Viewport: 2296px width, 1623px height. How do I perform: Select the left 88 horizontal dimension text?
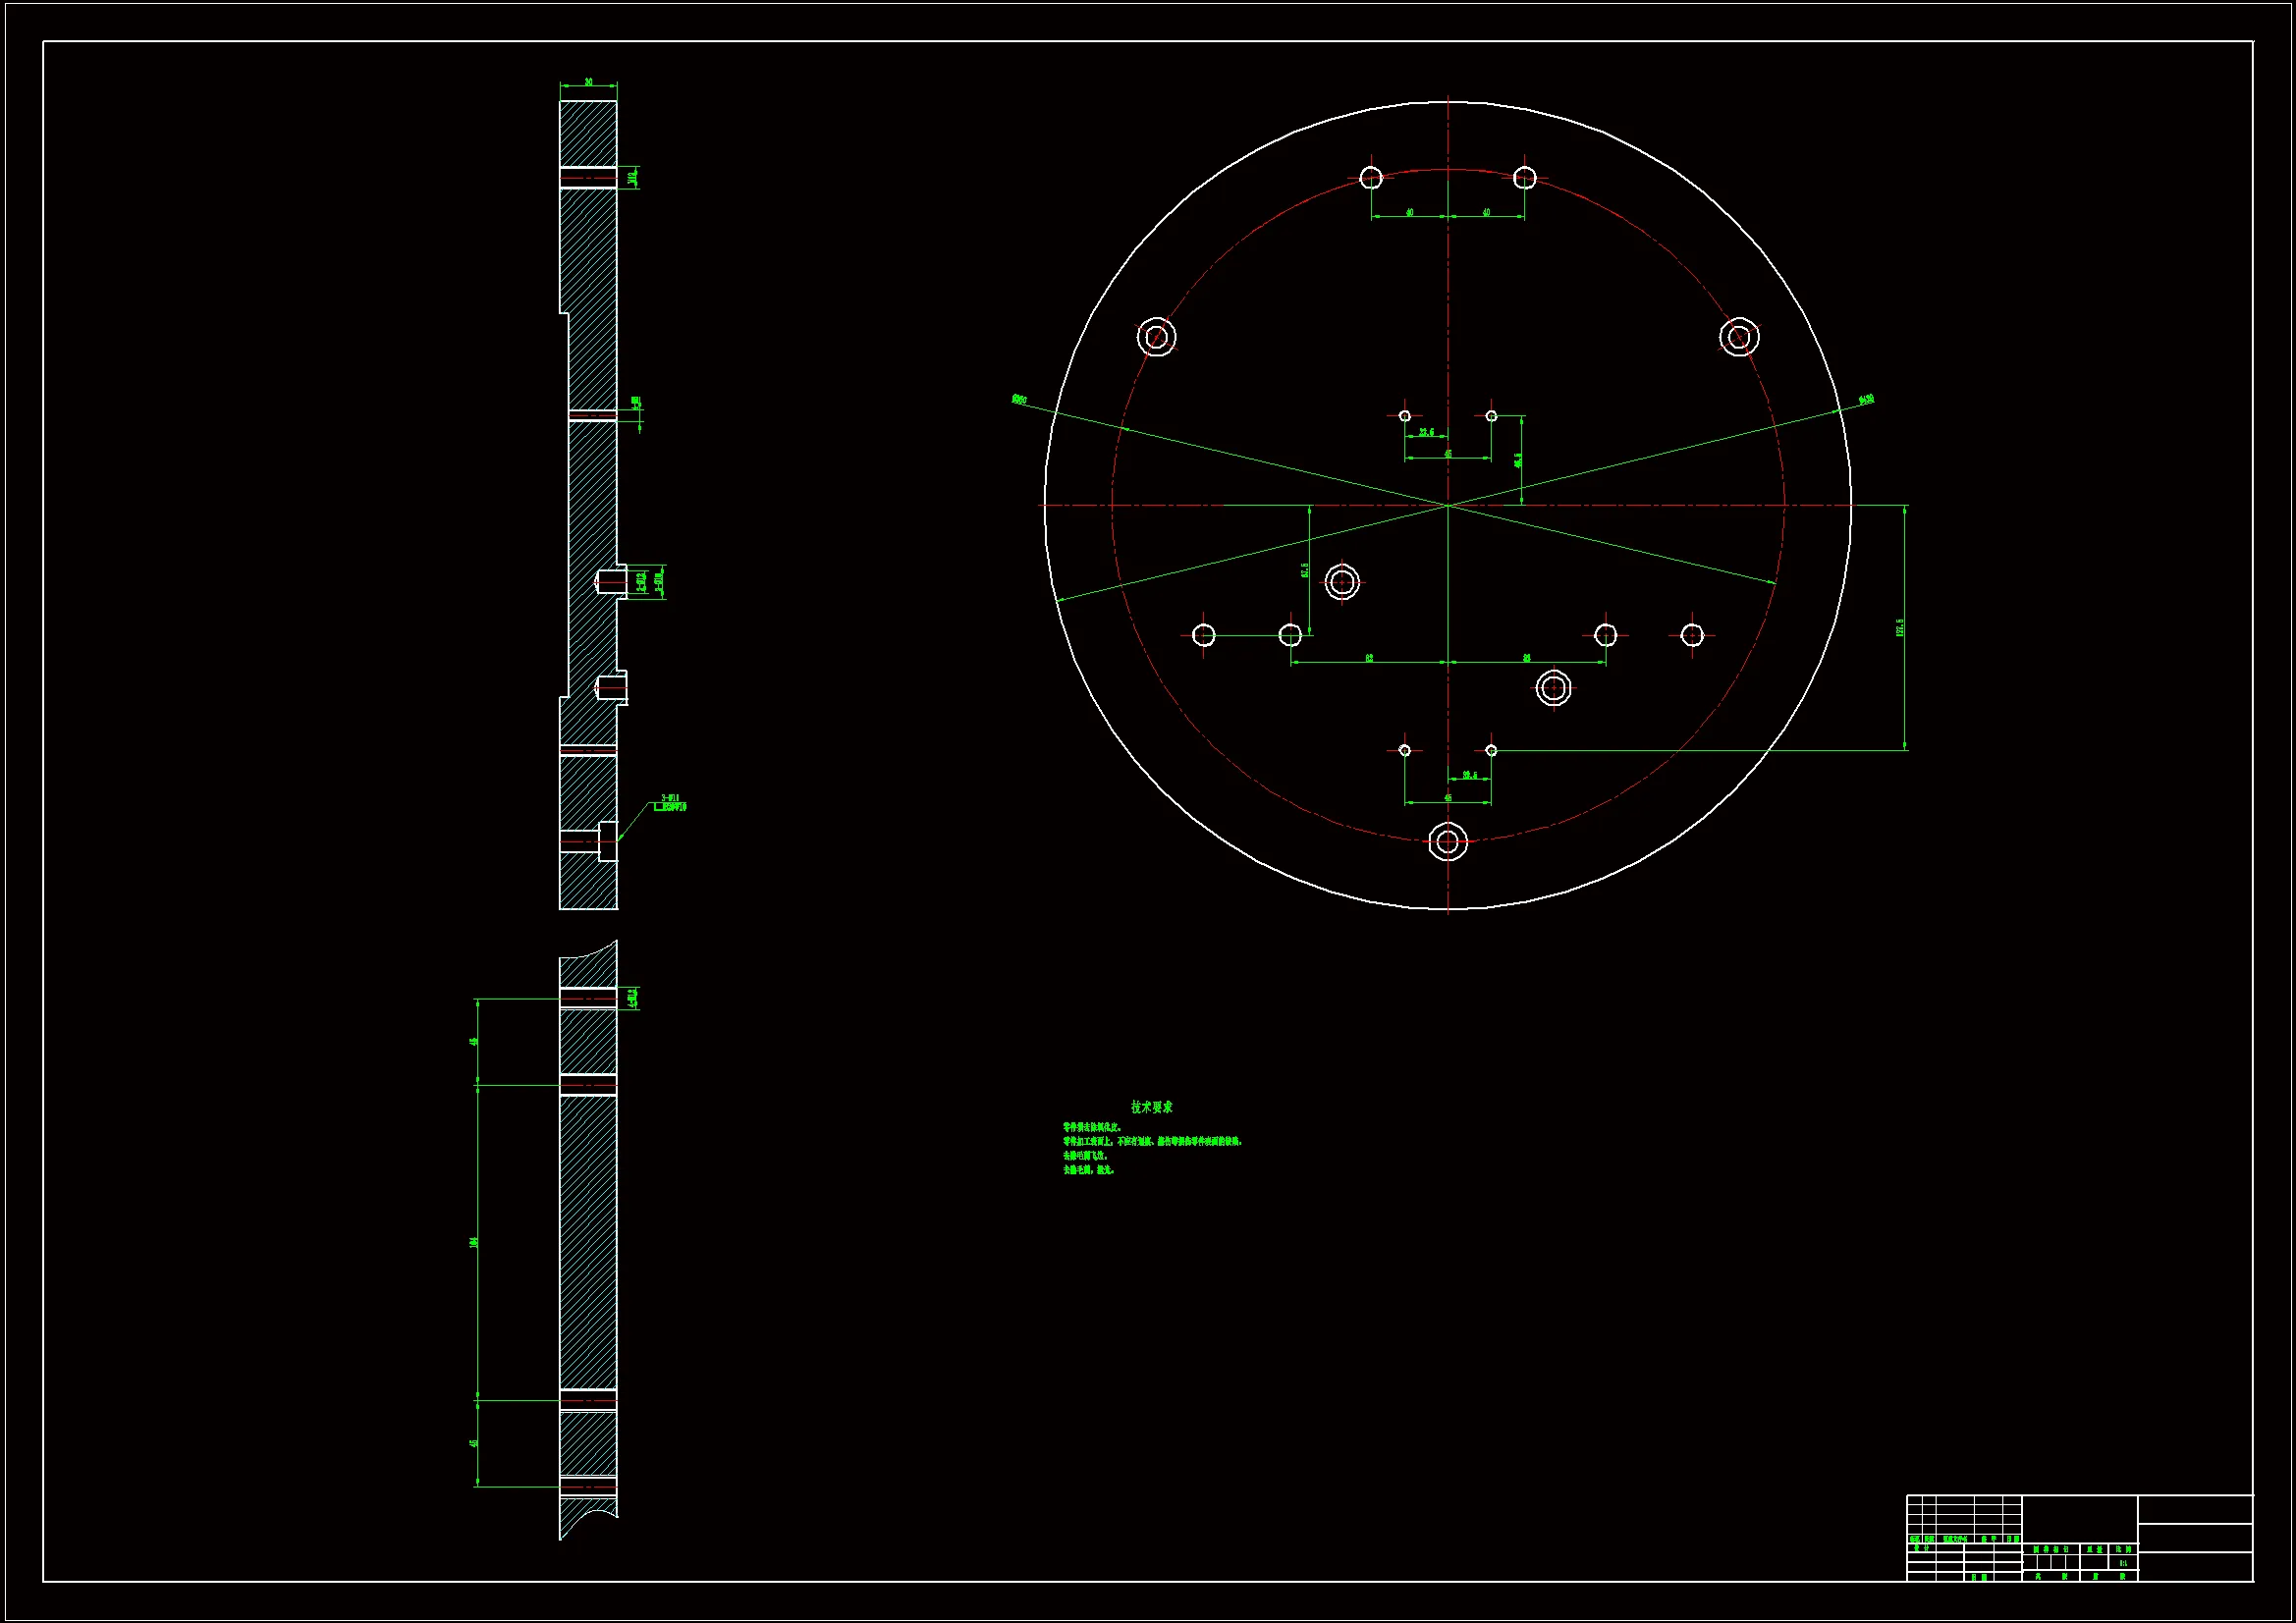1369,658
